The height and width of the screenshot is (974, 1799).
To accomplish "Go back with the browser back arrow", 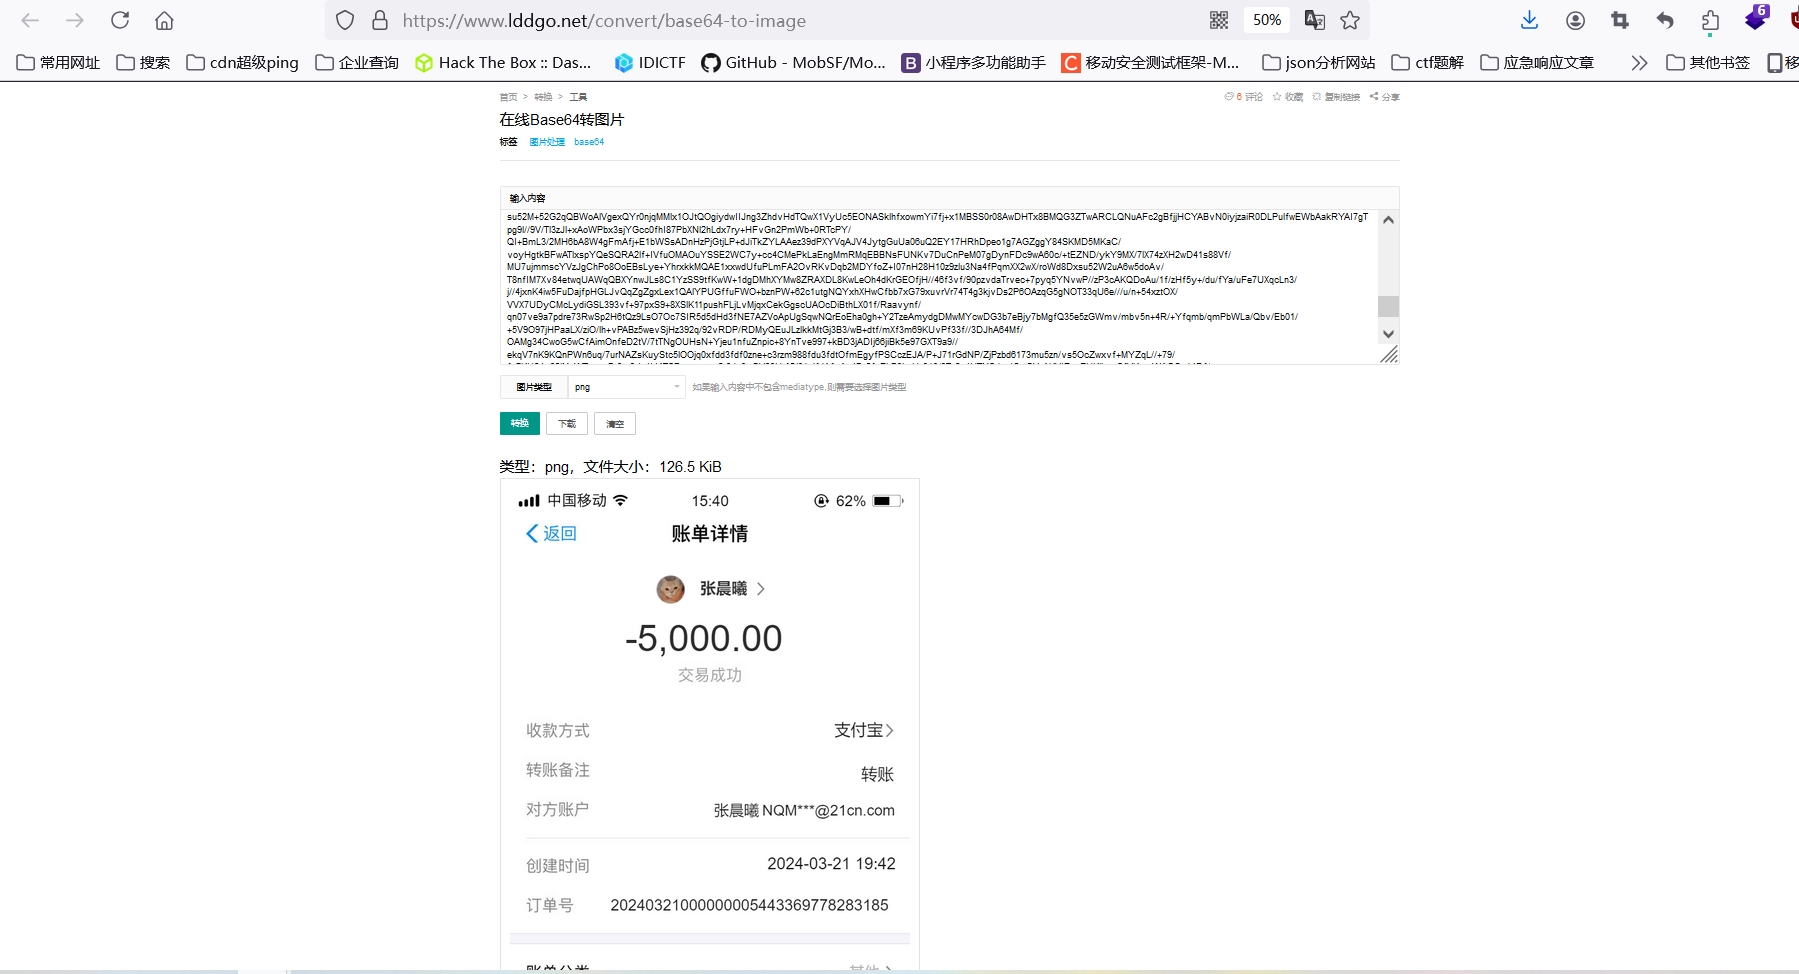I will (30, 20).
